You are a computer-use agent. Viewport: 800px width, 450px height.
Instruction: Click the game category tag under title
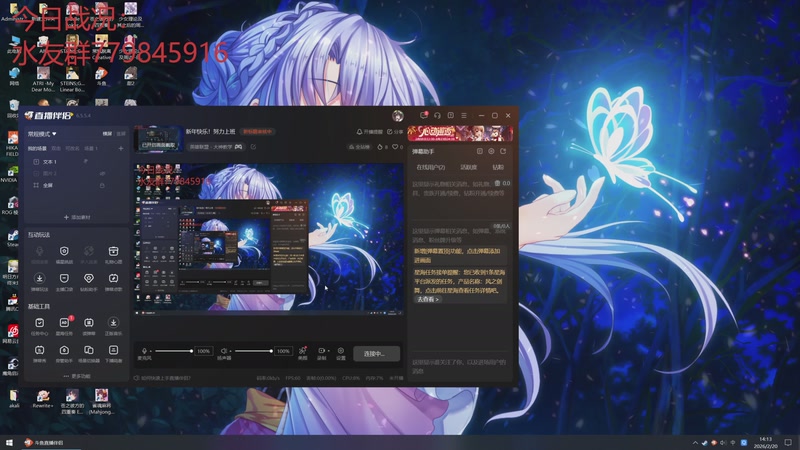(216, 147)
